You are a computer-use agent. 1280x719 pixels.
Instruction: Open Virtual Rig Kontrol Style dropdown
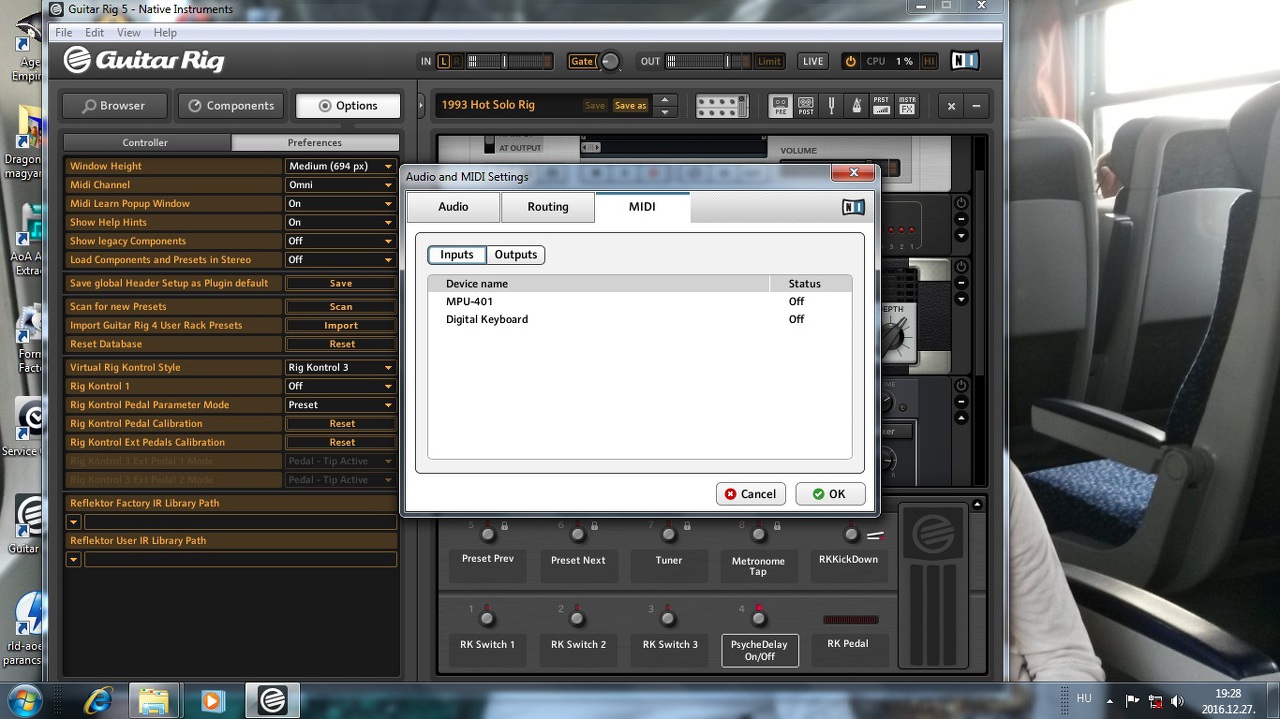coord(340,367)
